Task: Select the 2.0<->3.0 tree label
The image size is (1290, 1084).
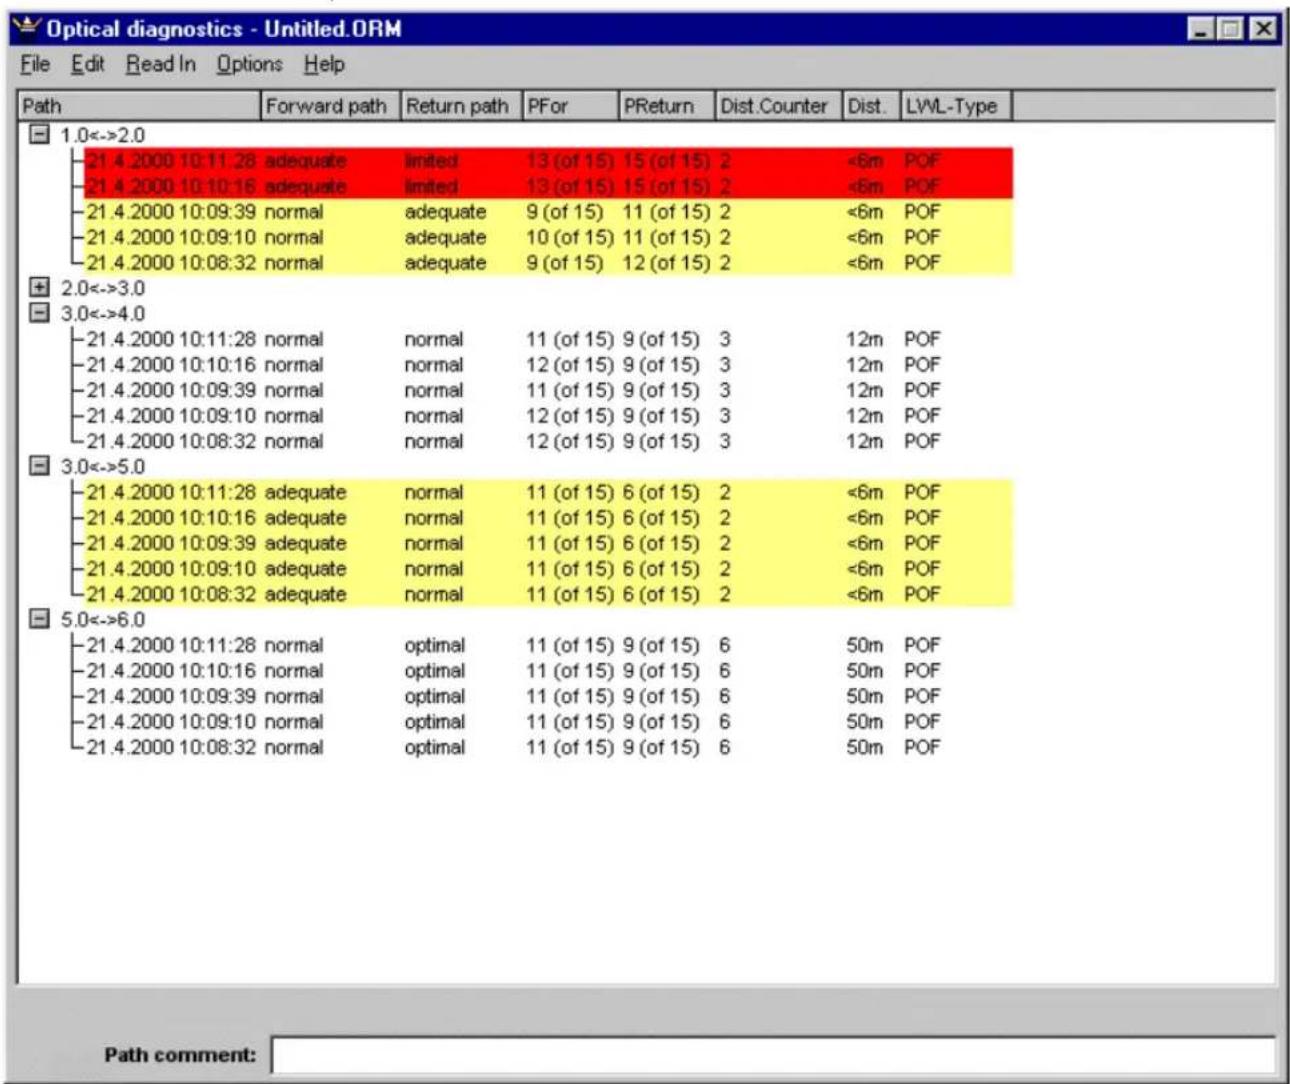Action: point(102,288)
